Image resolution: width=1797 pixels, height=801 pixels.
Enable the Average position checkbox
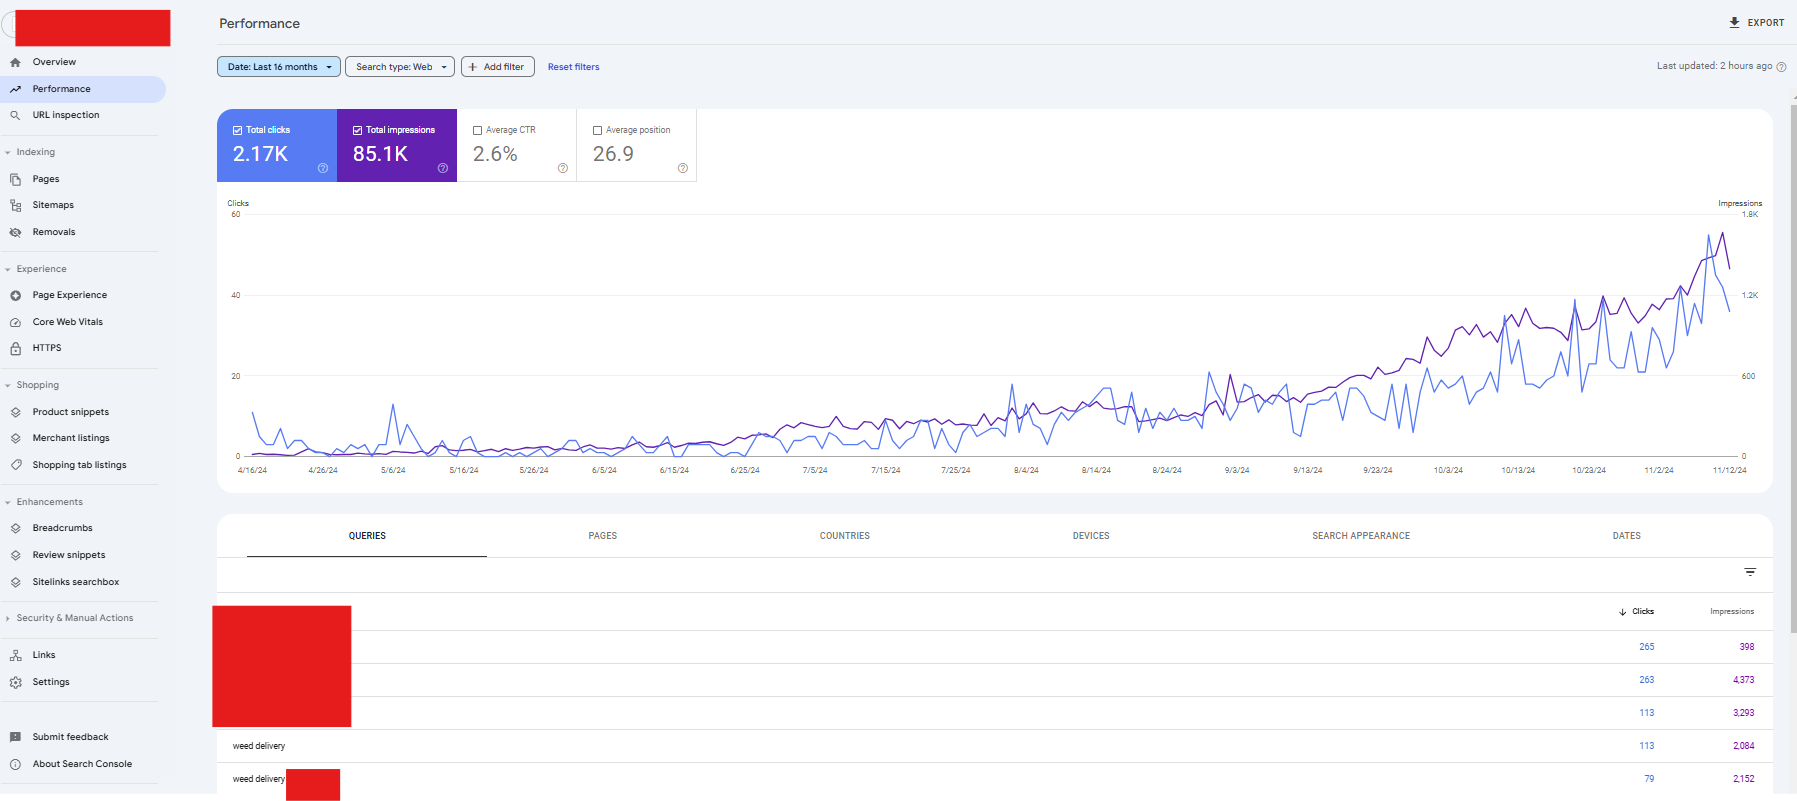pyautogui.click(x=598, y=130)
